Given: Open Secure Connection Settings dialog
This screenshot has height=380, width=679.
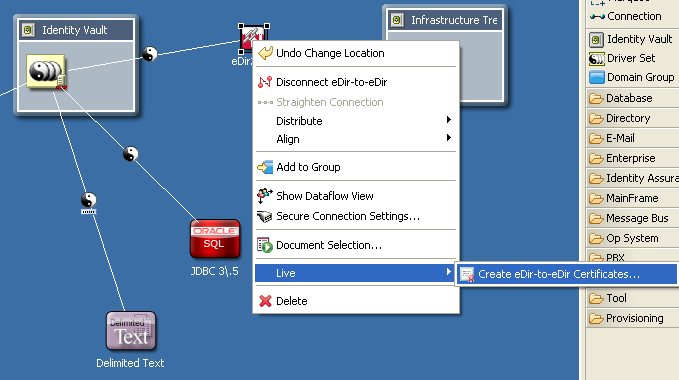Looking at the screenshot, I should pyautogui.click(x=356, y=216).
